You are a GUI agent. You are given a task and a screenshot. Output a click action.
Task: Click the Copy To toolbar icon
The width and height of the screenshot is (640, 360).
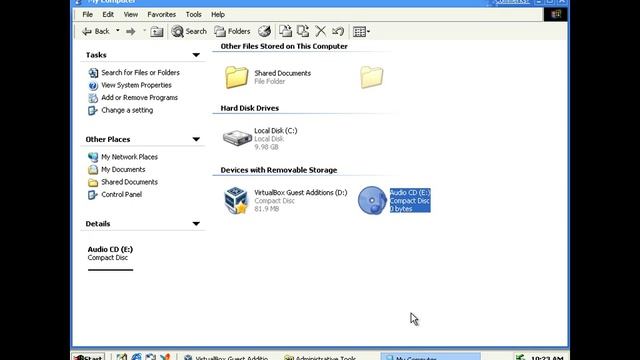[303, 31]
